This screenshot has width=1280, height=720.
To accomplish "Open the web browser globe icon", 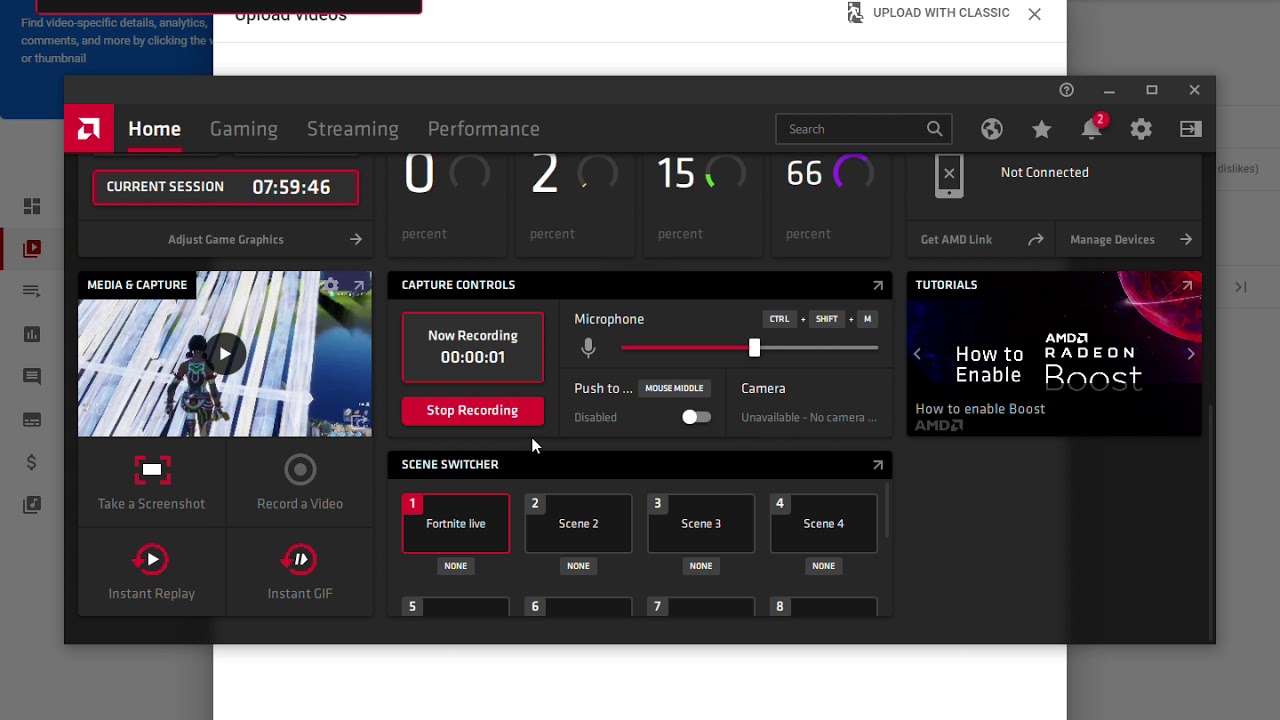I will coord(992,129).
